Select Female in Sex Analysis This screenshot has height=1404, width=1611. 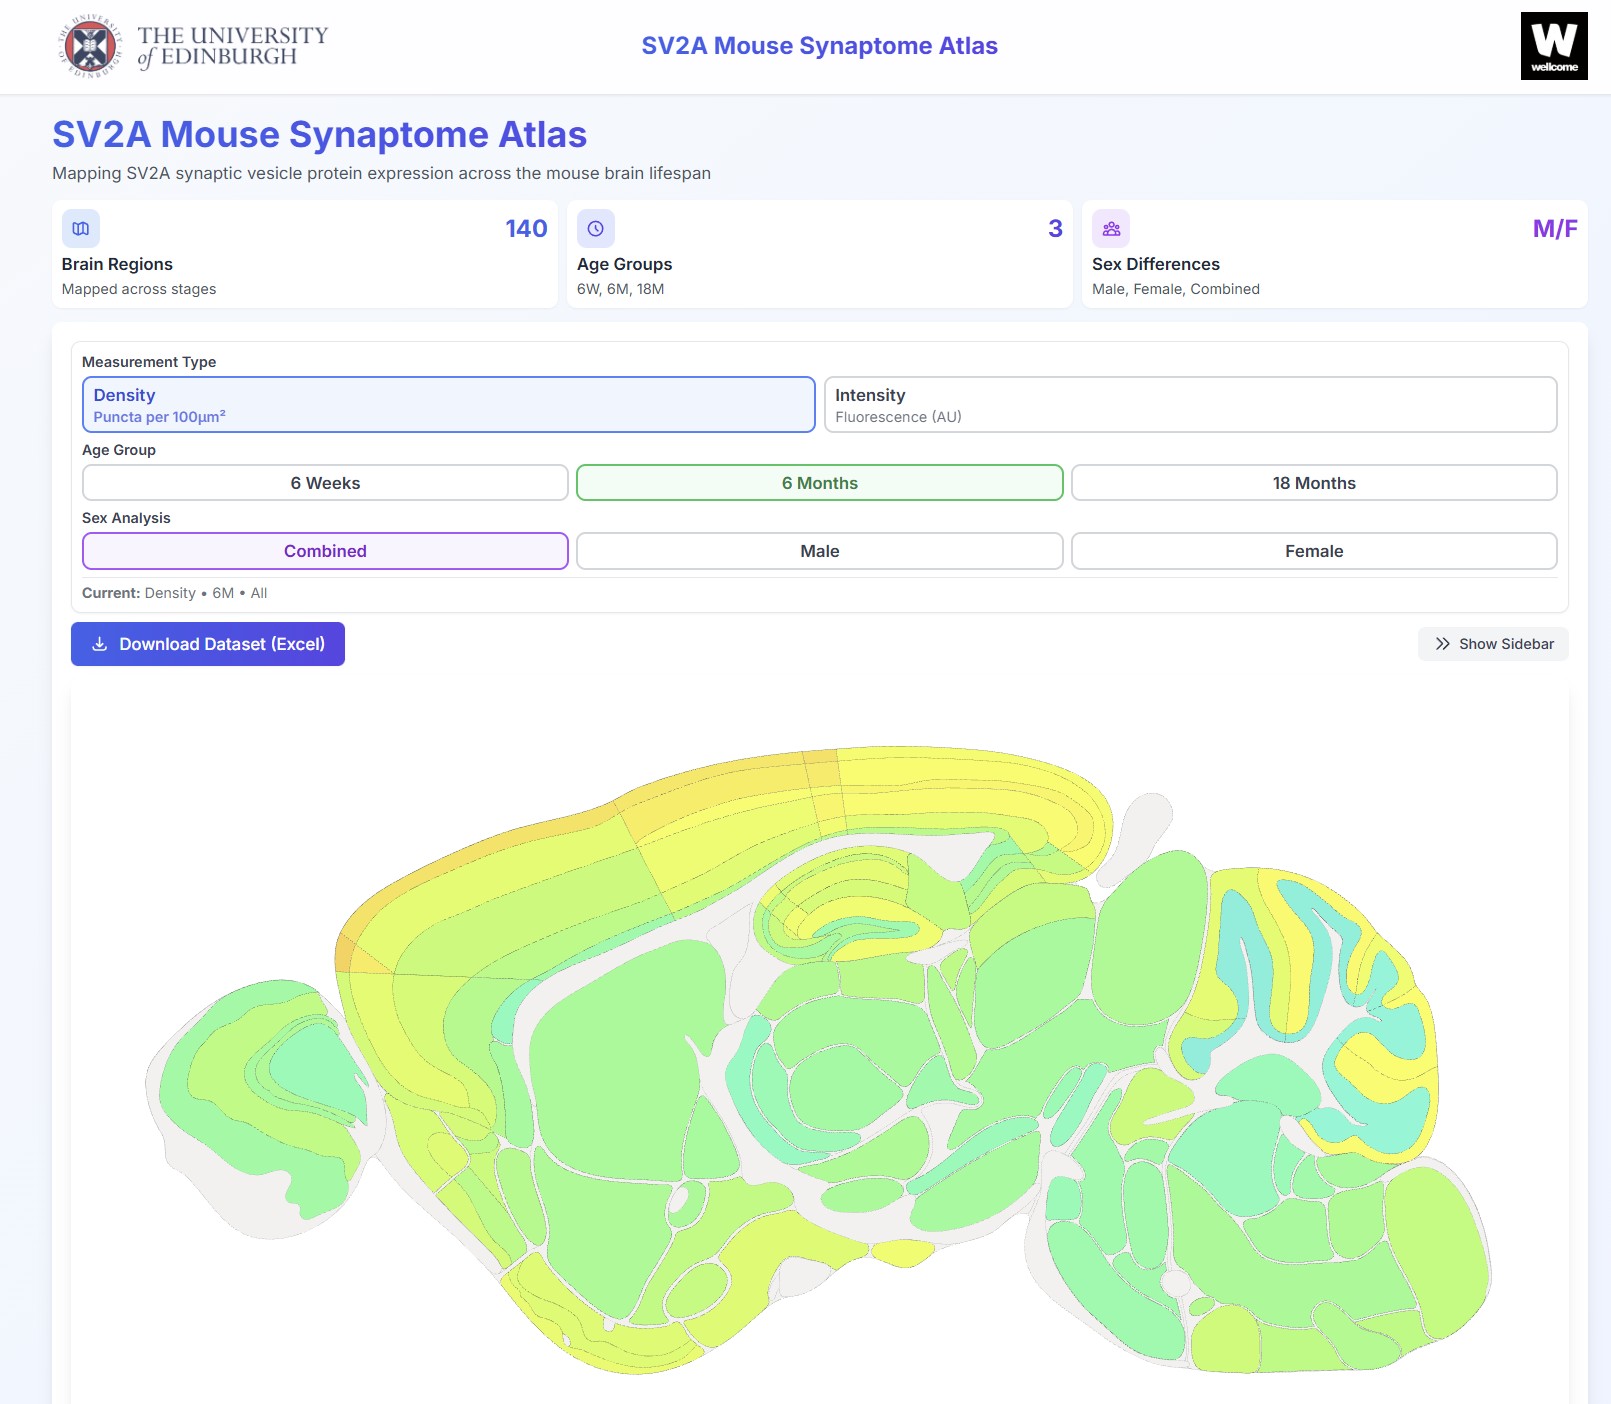[1313, 550]
